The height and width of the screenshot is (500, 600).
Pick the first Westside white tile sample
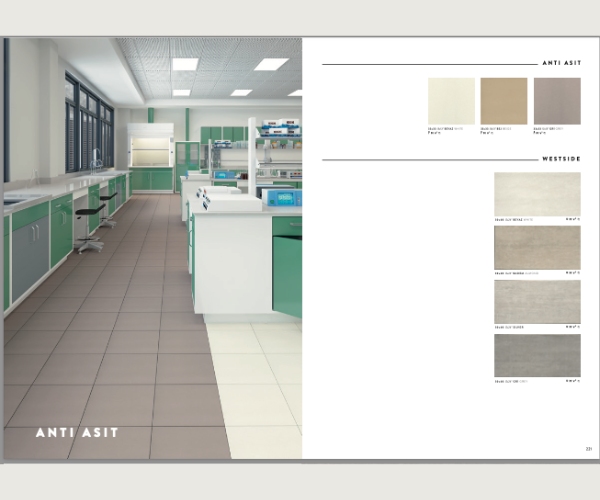point(537,194)
